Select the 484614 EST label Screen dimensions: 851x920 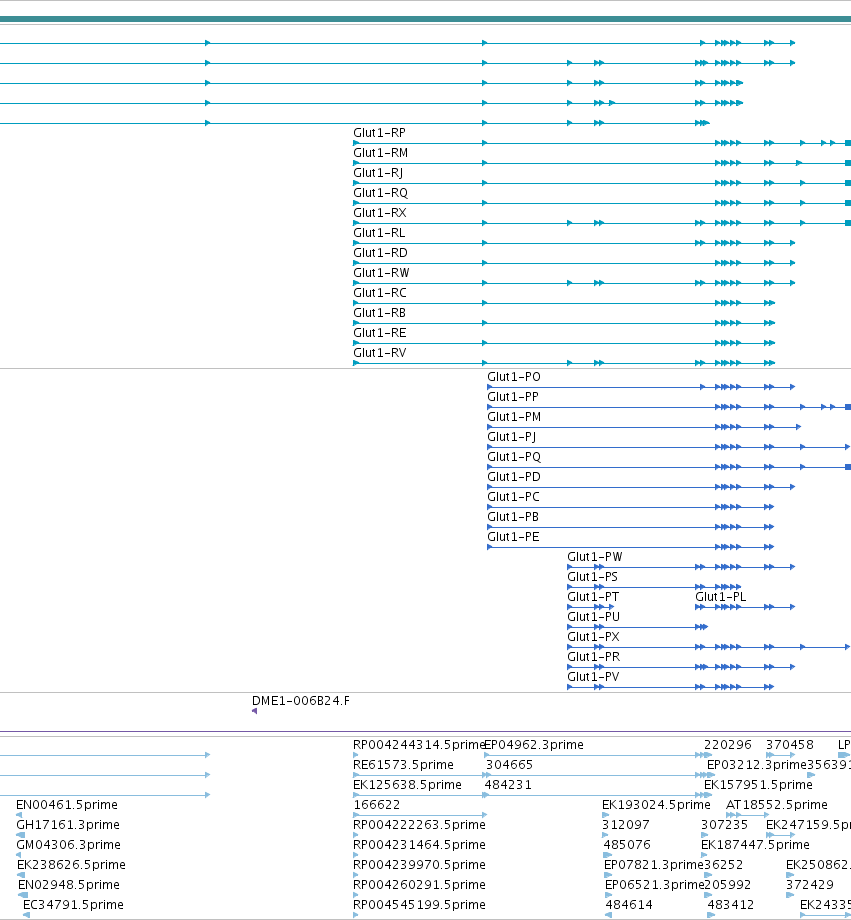click(x=629, y=905)
